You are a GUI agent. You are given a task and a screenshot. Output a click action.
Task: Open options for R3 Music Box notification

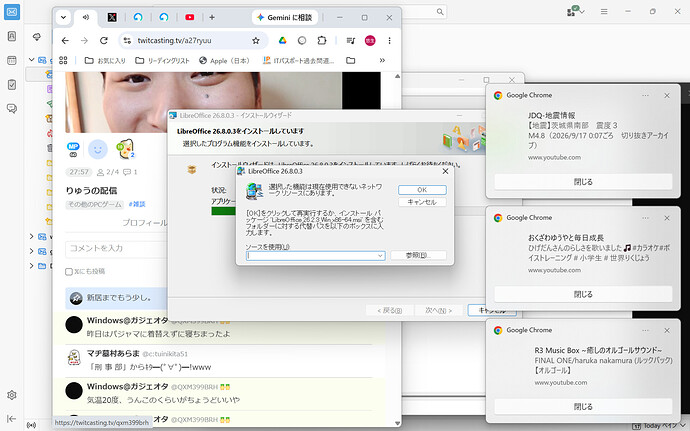click(645, 330)
